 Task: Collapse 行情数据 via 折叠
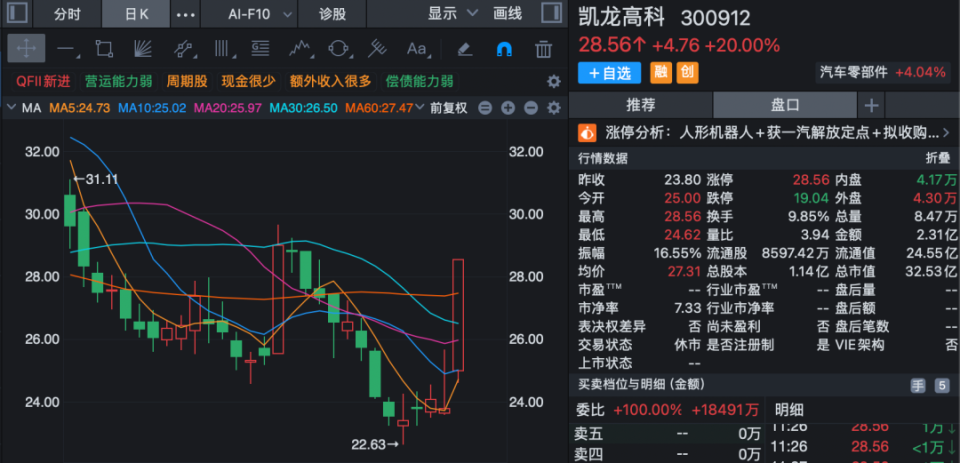click(937, 159)
